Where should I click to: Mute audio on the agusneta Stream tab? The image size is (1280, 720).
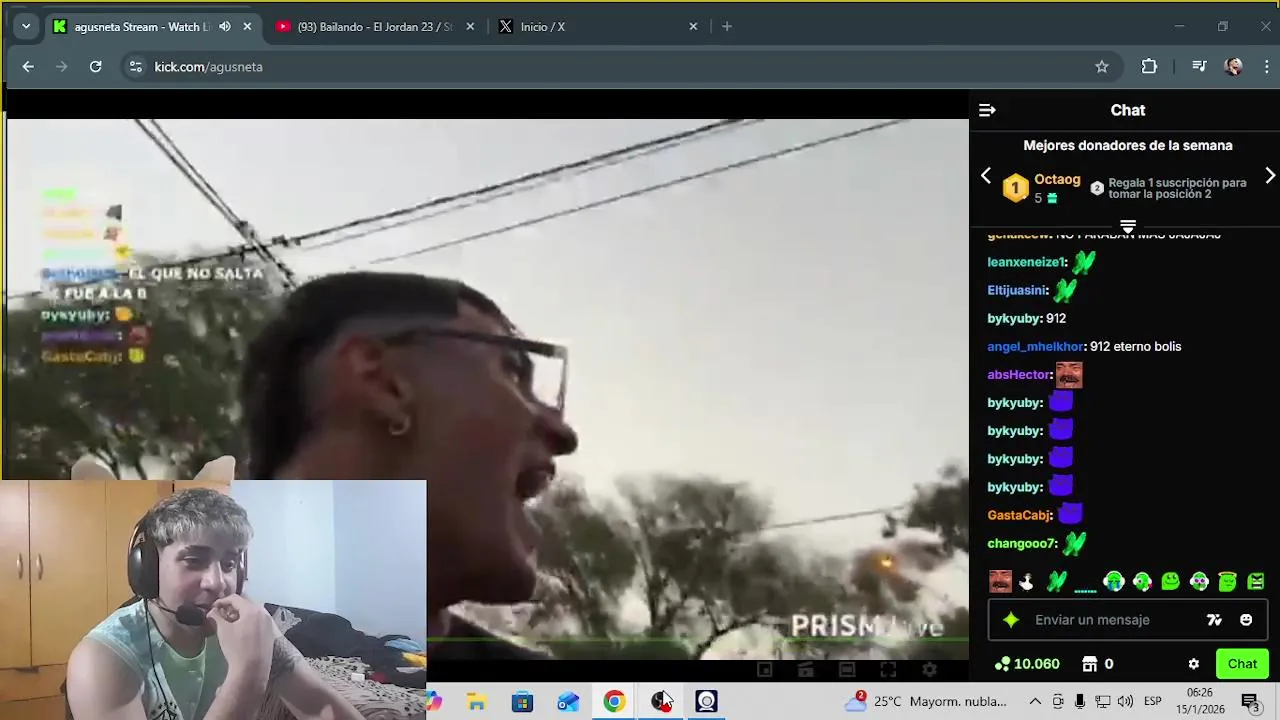pos(224,27)
